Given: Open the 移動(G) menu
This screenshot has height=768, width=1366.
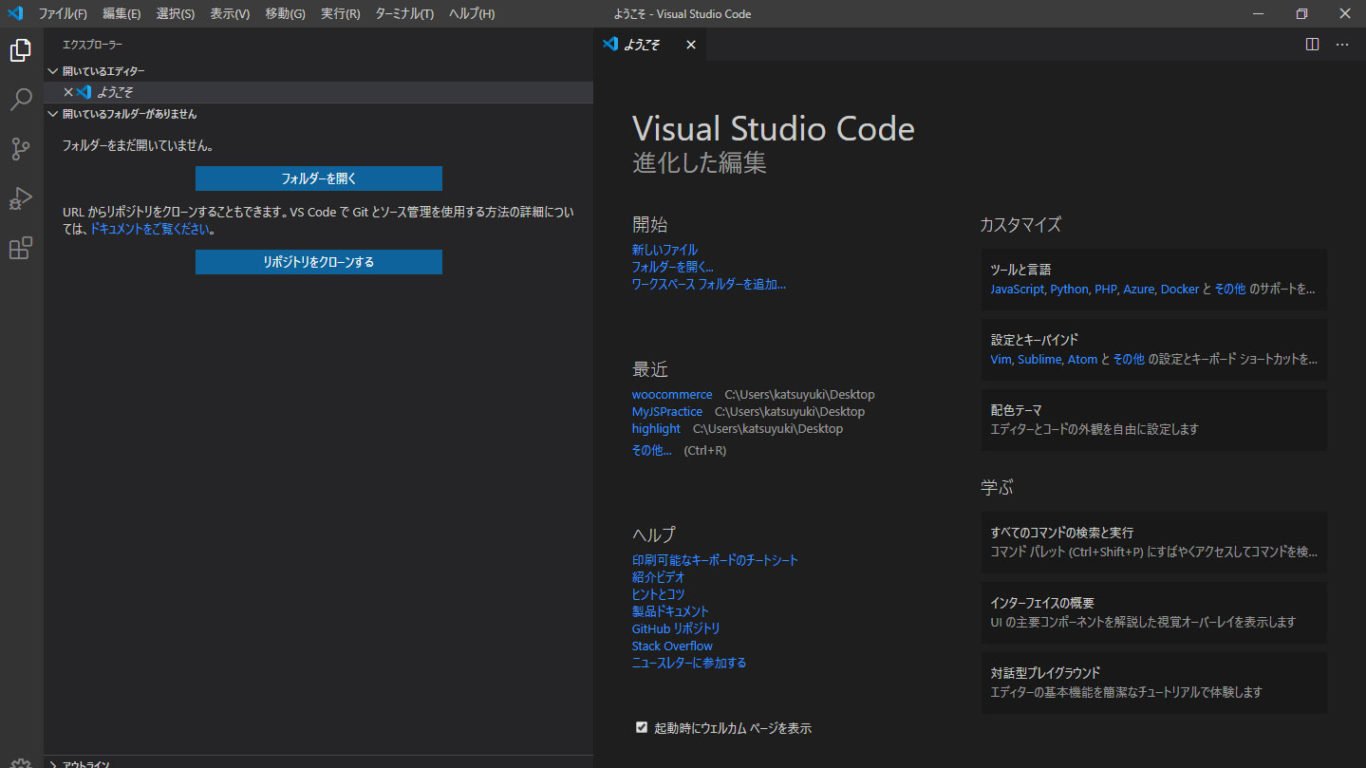Looking at the screenshot, I should coord(285,14).
